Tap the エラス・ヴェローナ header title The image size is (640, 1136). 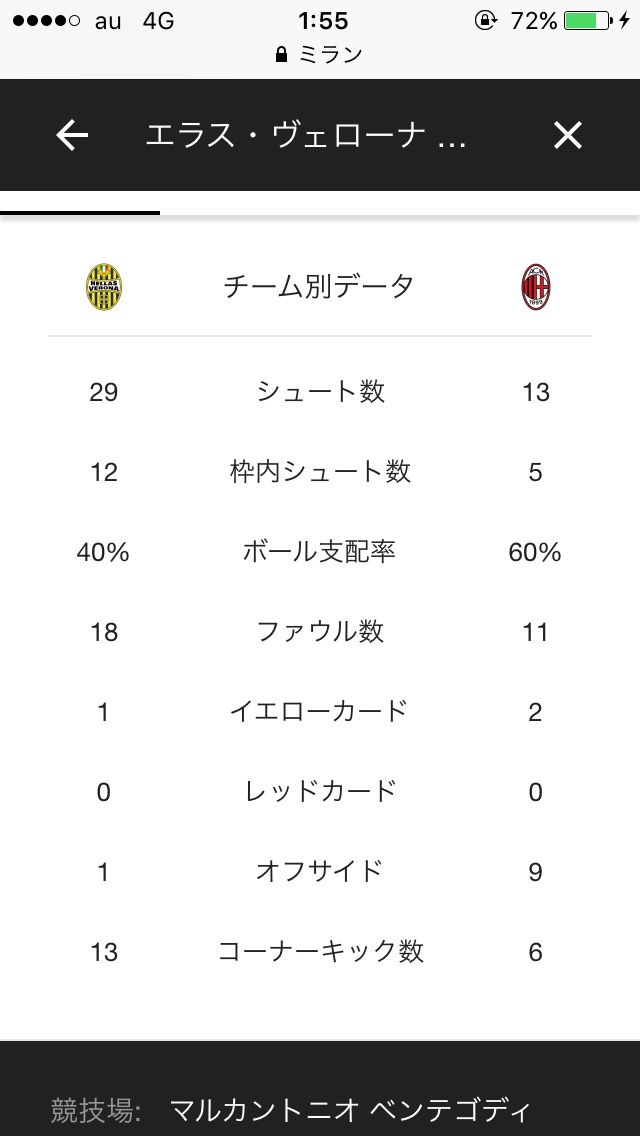coord(305,135)
